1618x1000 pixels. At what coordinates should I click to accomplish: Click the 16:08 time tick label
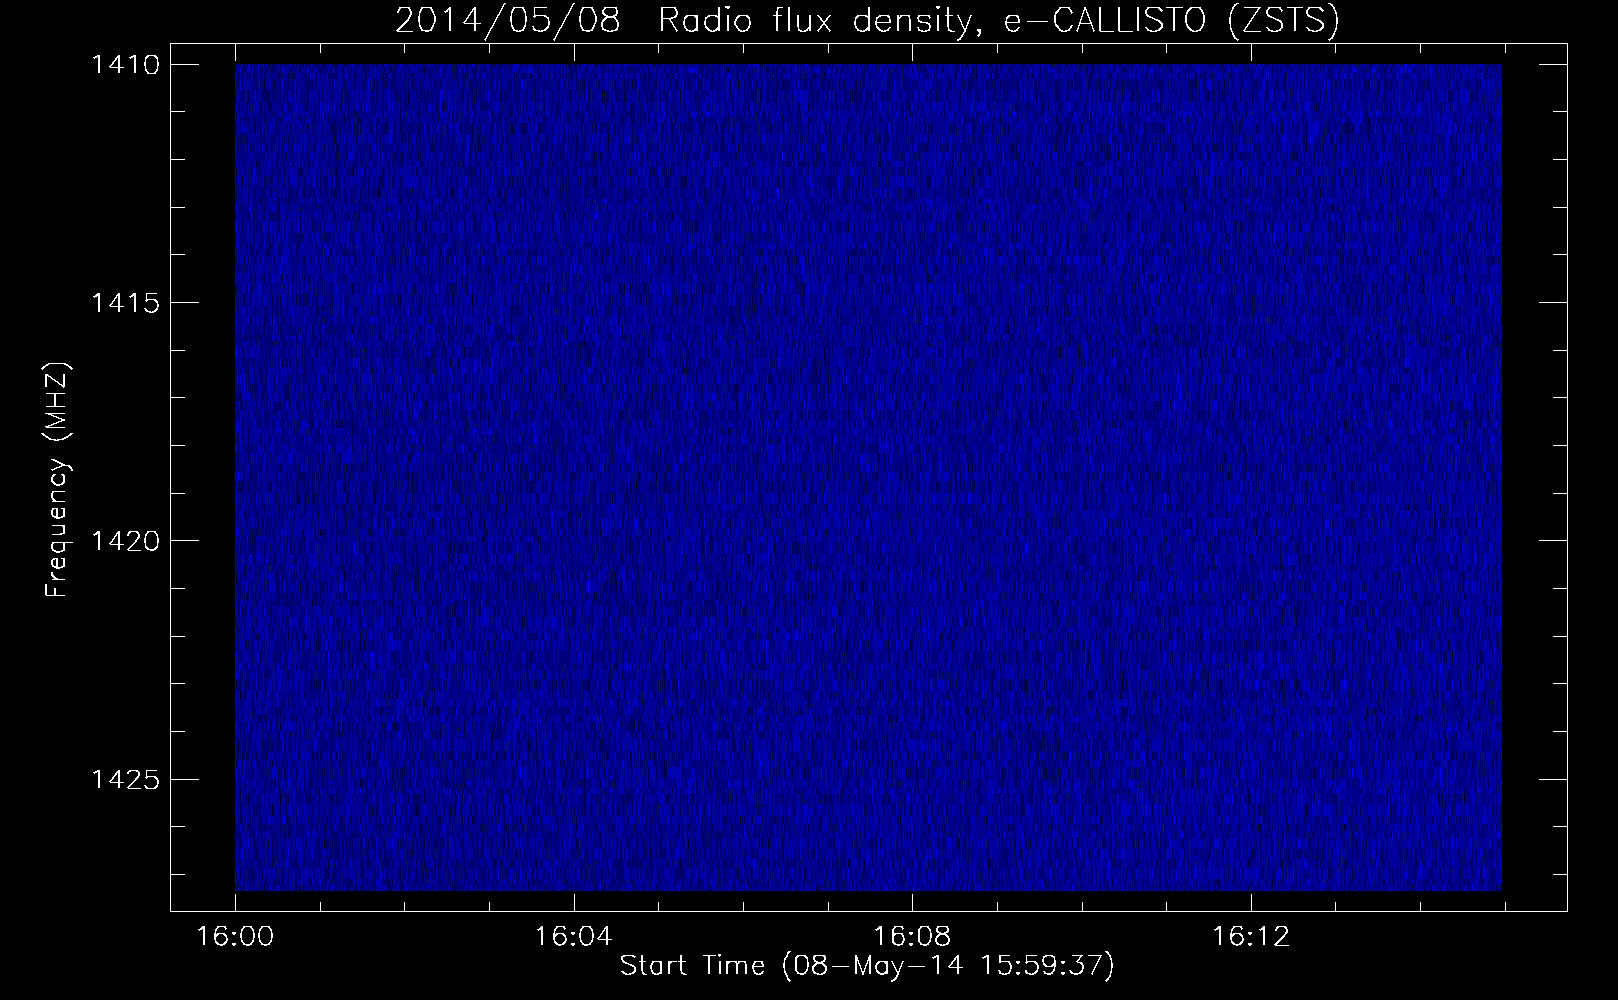[912, 936]
